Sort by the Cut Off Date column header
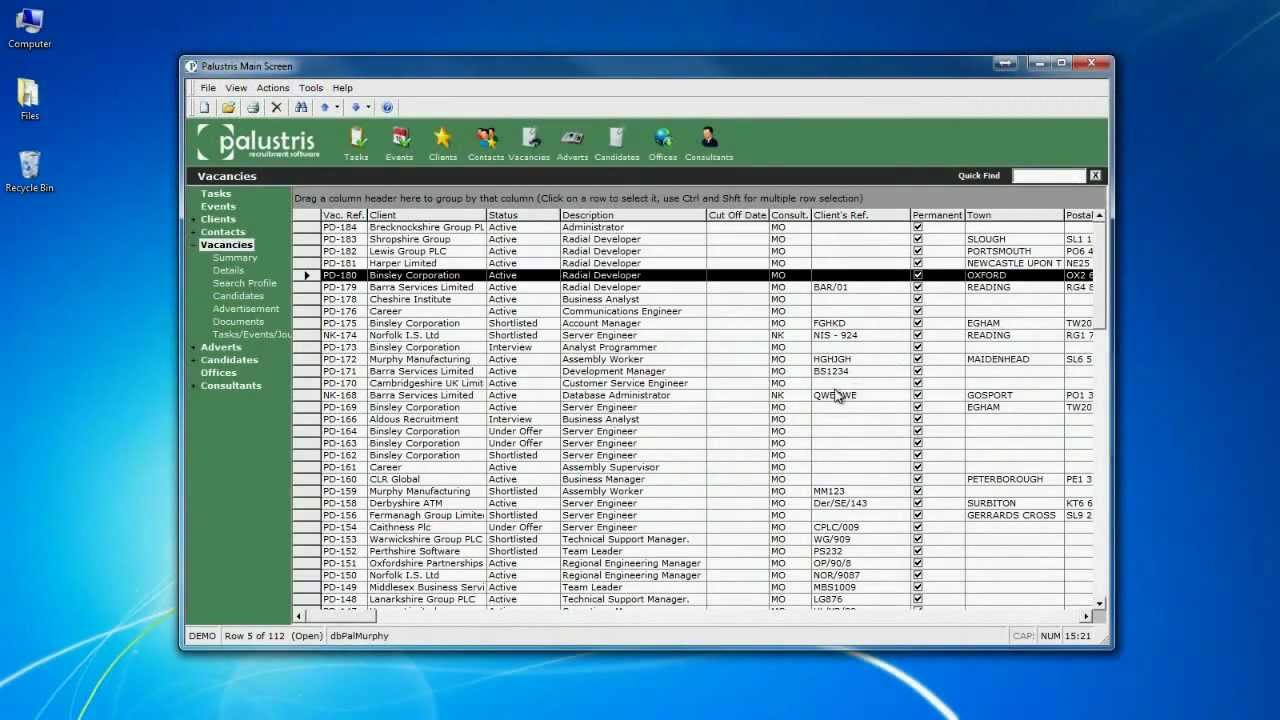 pos(737,215)
